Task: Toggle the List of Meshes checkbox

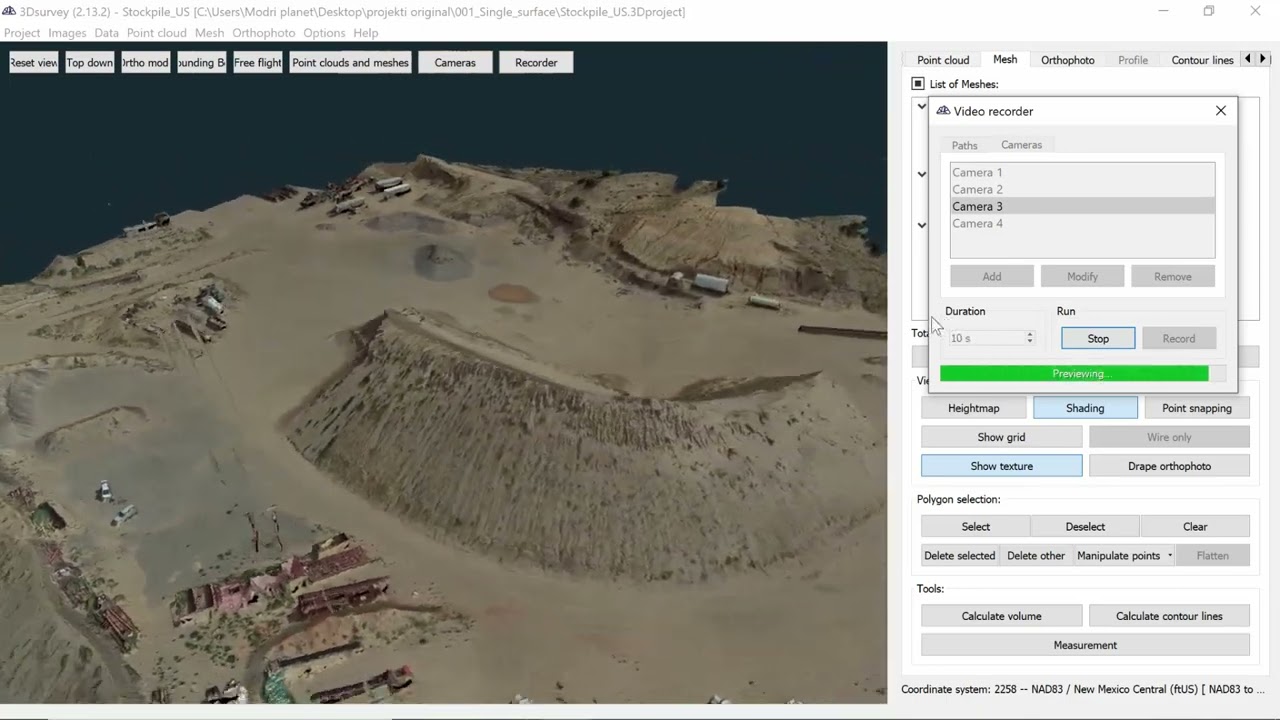Action: click(x=918, y=84)
